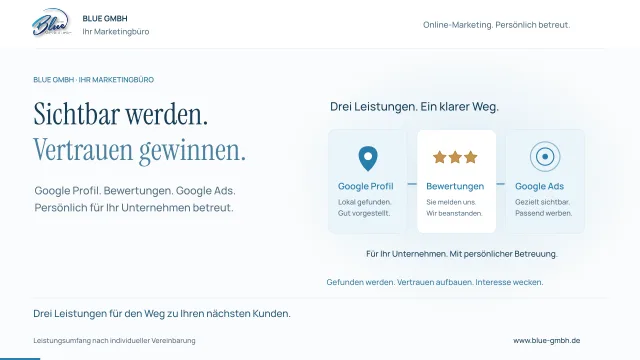Viewport: 640px width, 360px height.
Task: Click 'Persönlich für Ihr Unternehmen betreut.' line
Action: (x=134, y=208)
